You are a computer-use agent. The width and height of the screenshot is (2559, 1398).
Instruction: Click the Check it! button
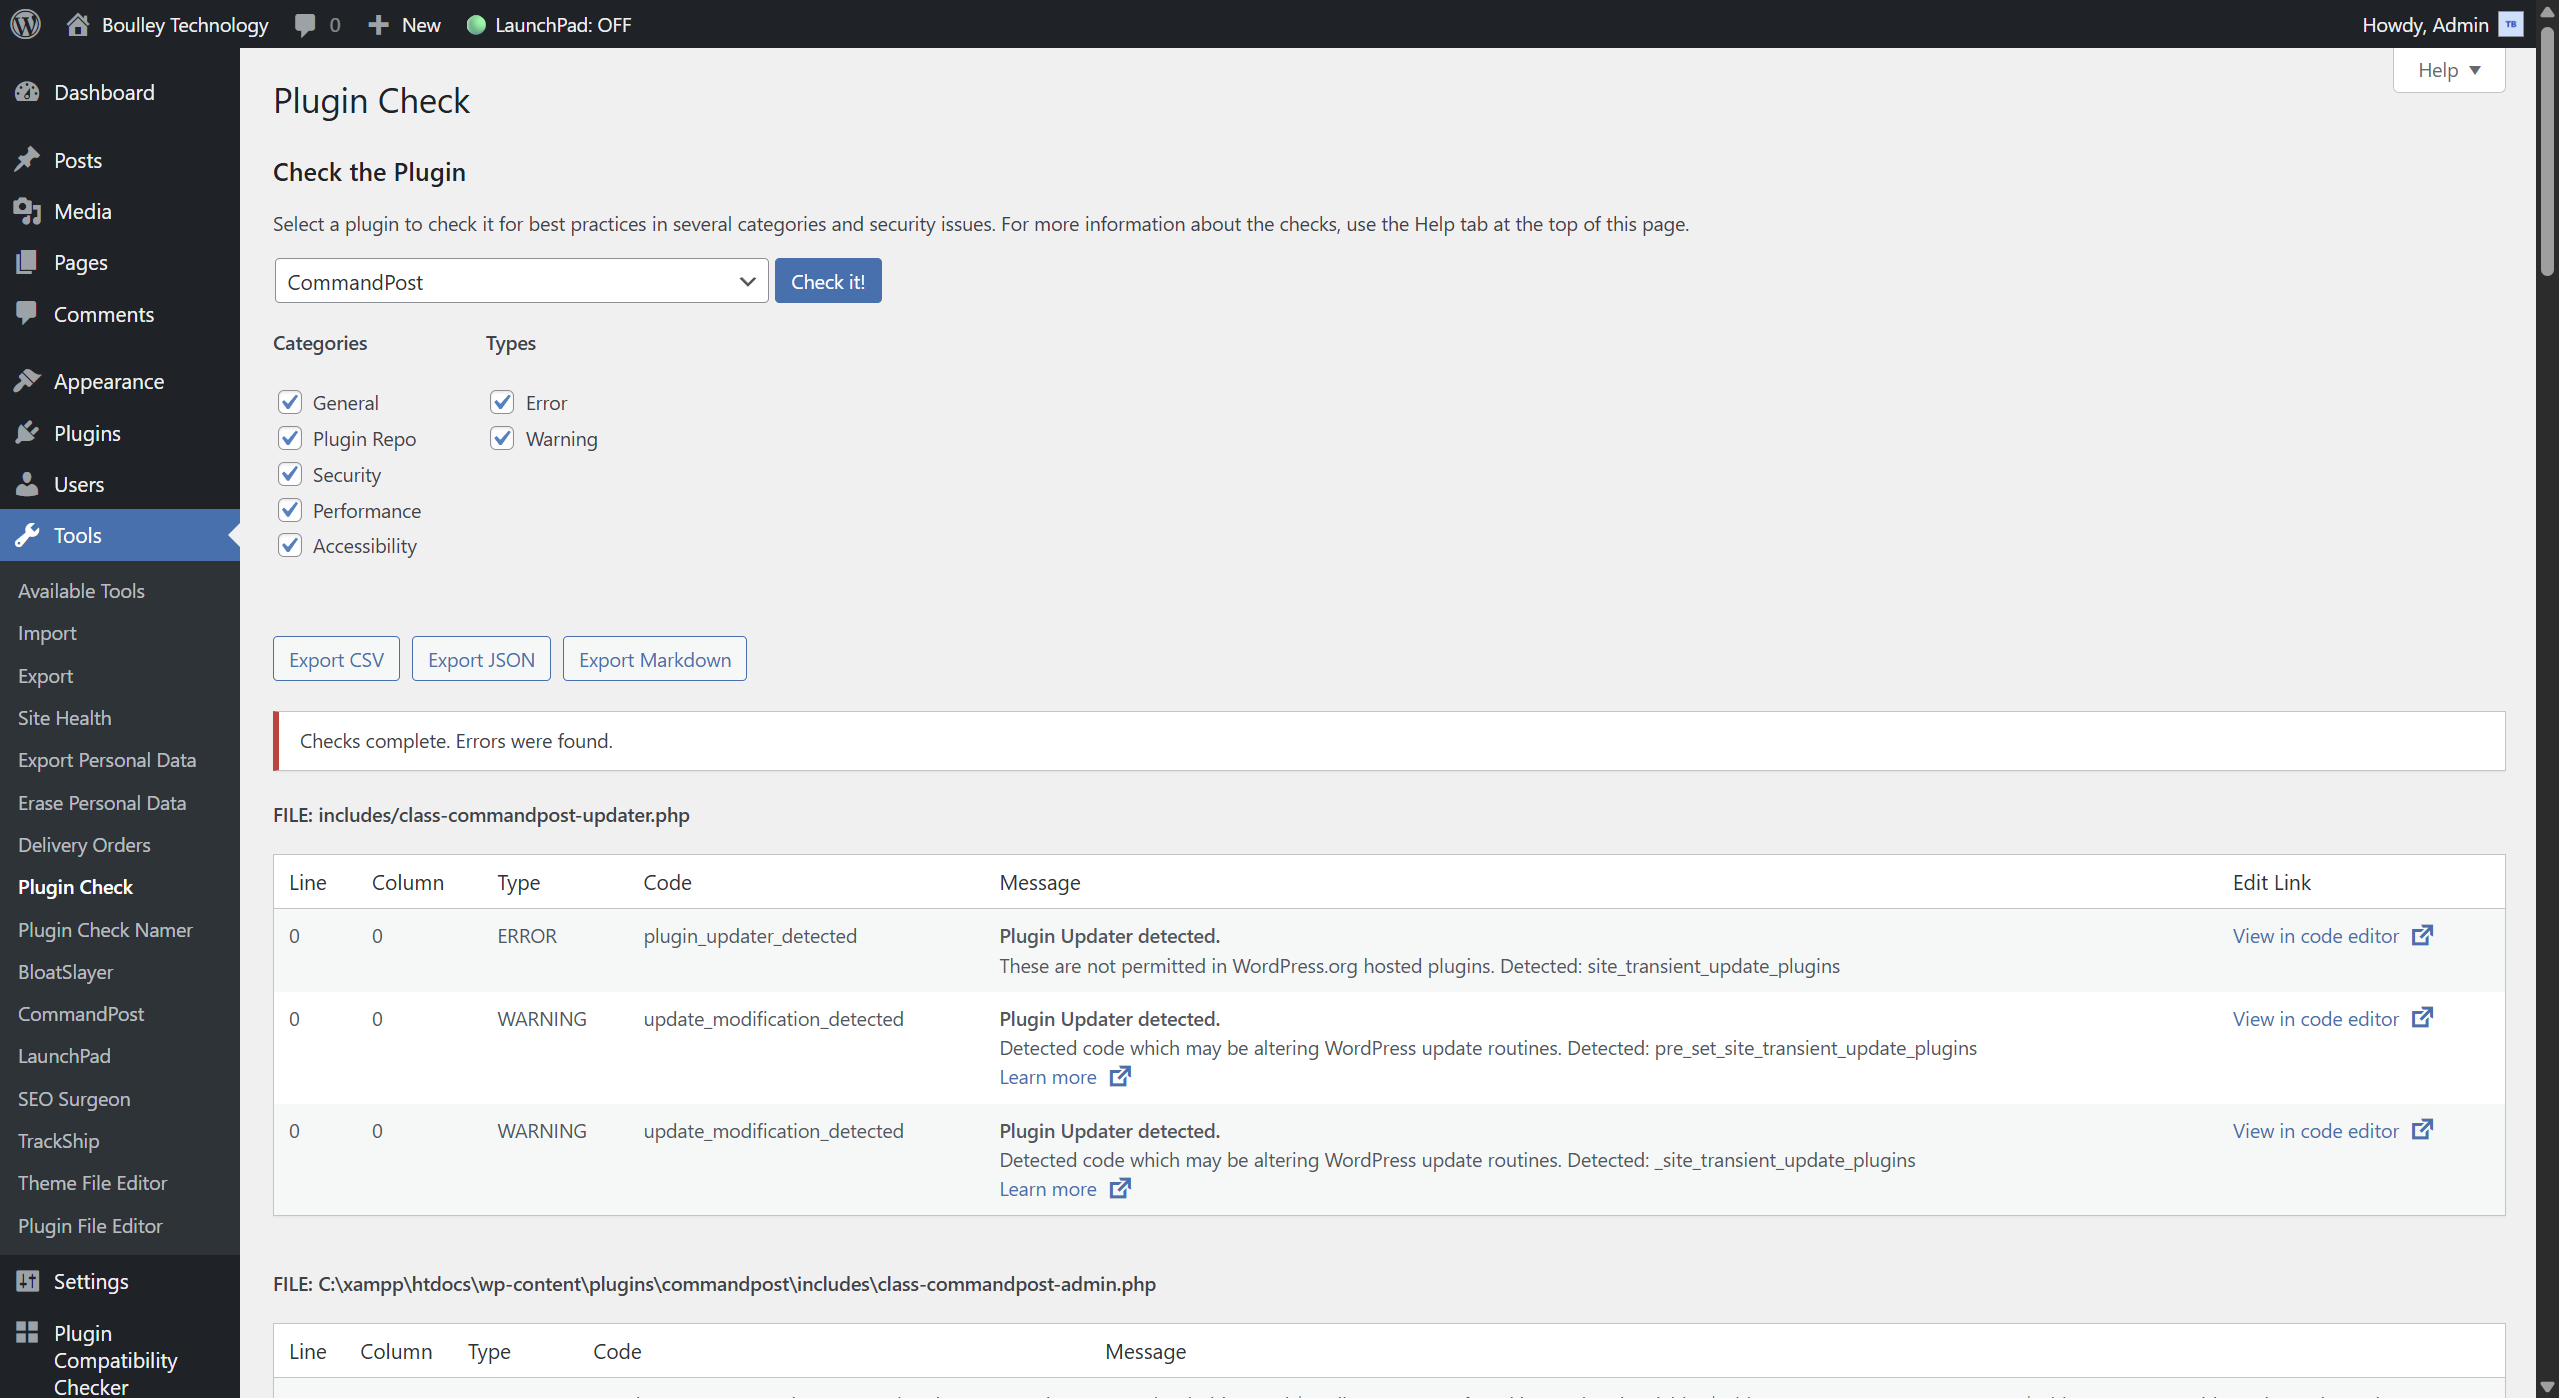point(827,281)
